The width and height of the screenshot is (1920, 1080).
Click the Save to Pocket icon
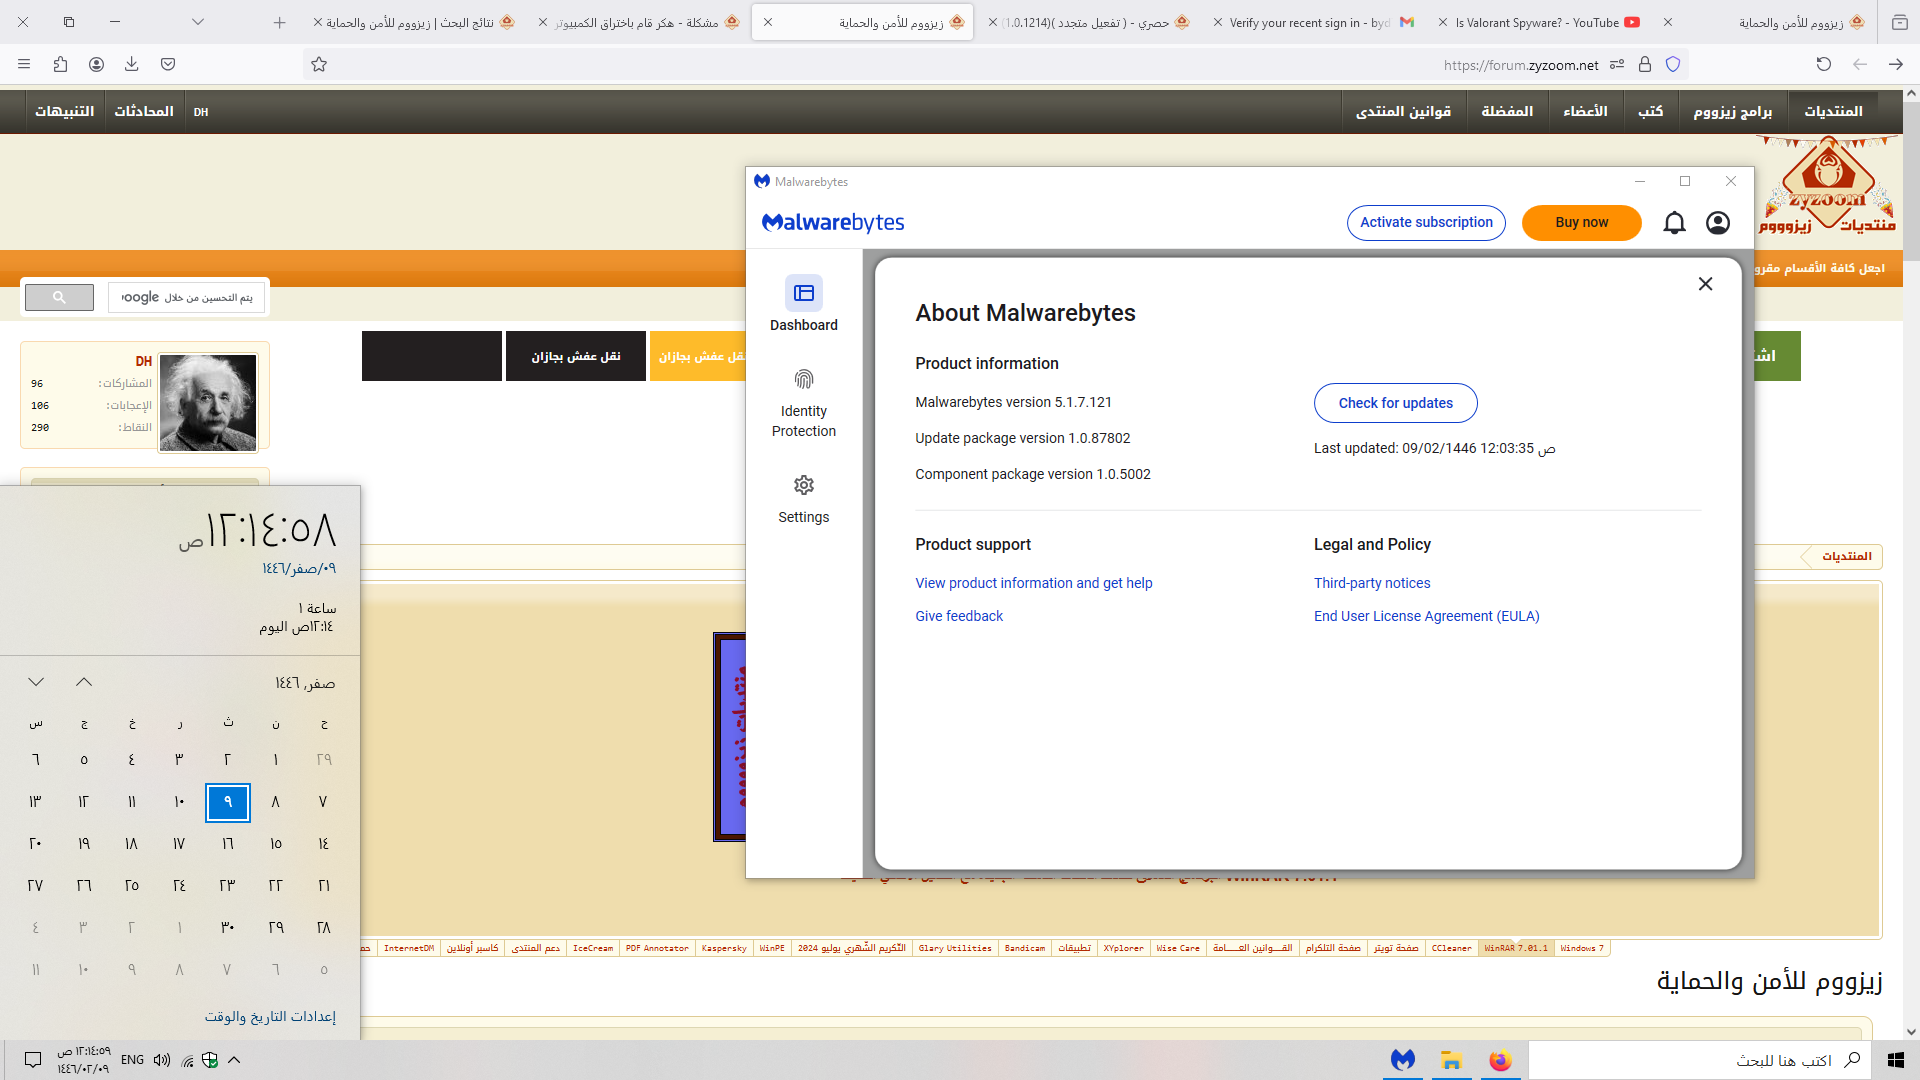[168, 64]
